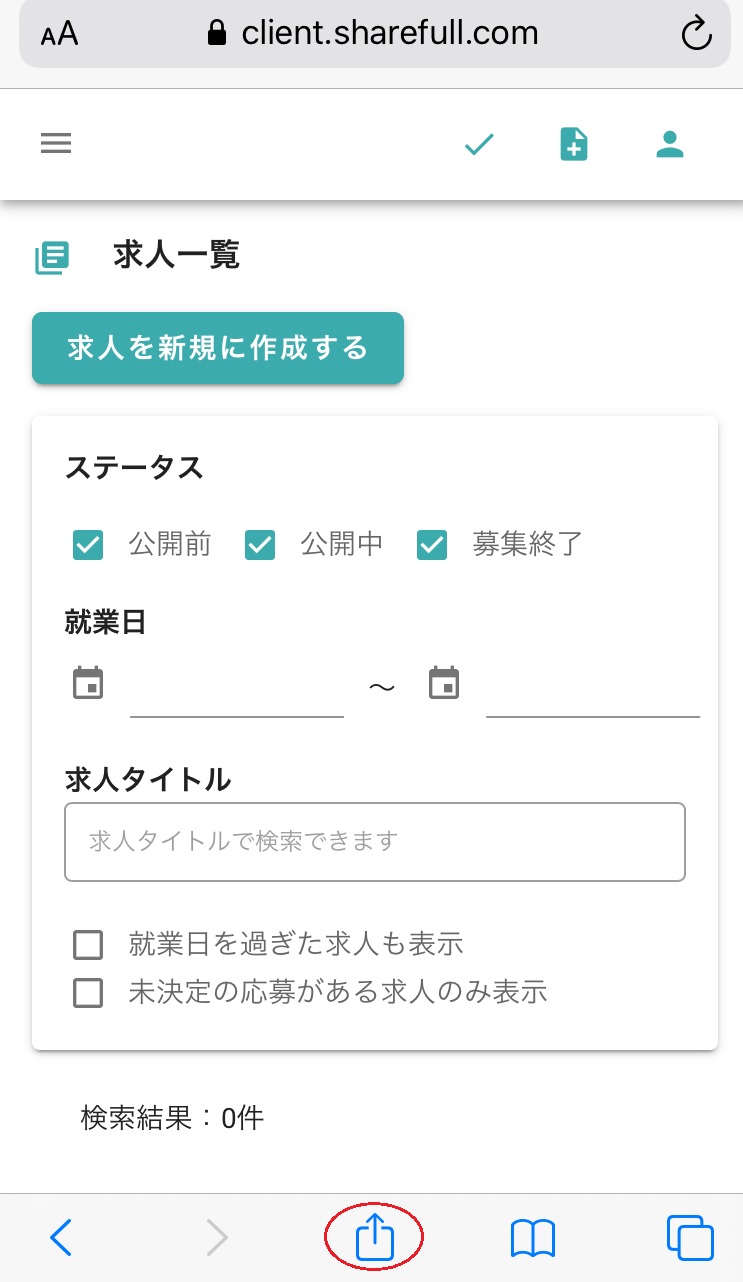Click the add new document icon

573,145
